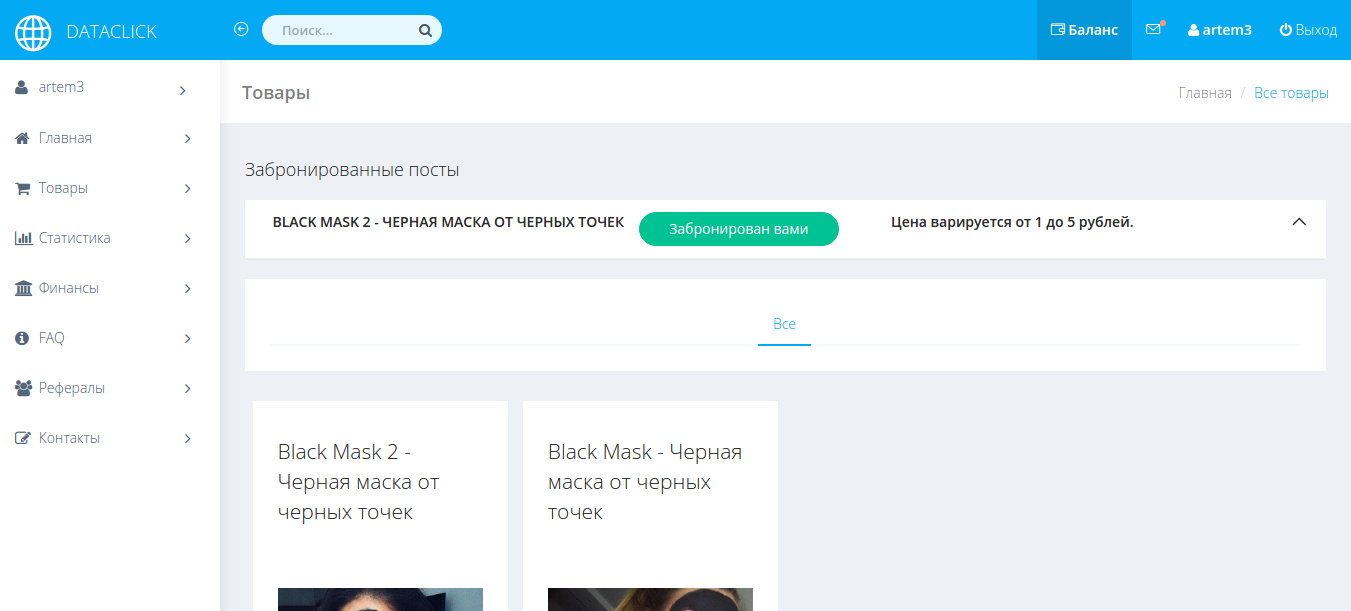
Task: Open the mail envelope notifications icon
Action: click(x=1154, y=29)
